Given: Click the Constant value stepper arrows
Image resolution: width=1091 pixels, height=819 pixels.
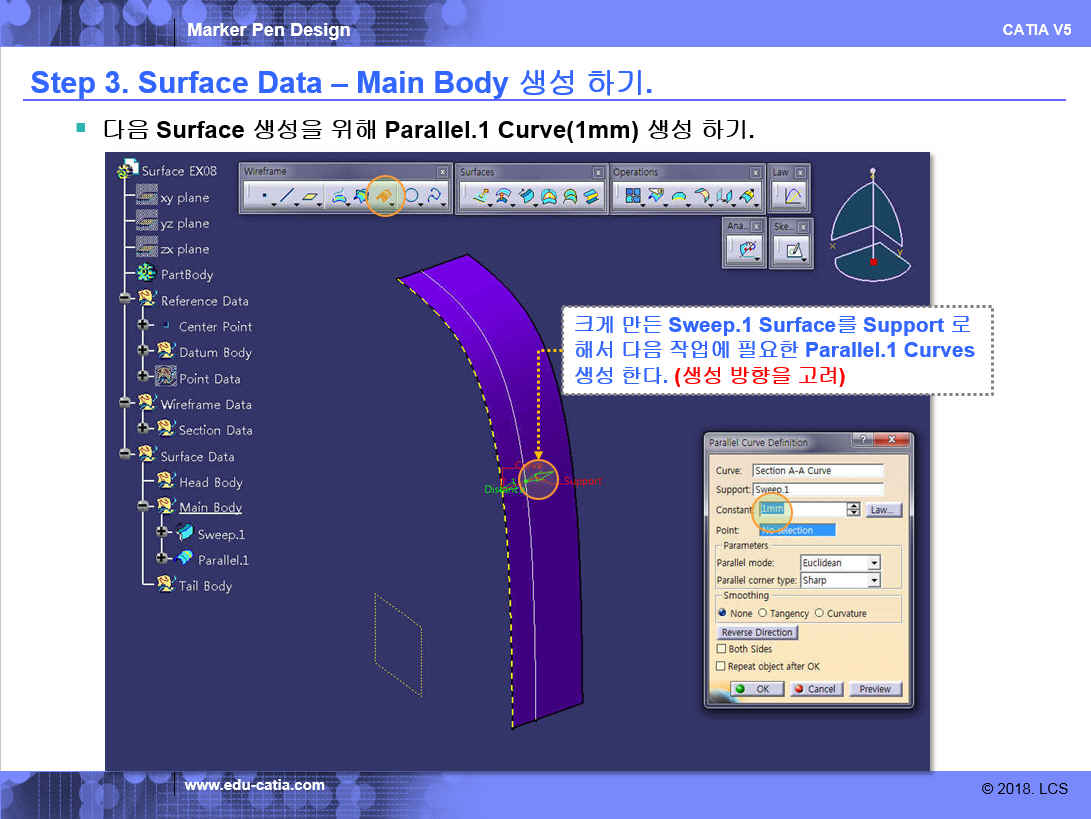Looking at the screenshot, I should [x=853, y=510].
